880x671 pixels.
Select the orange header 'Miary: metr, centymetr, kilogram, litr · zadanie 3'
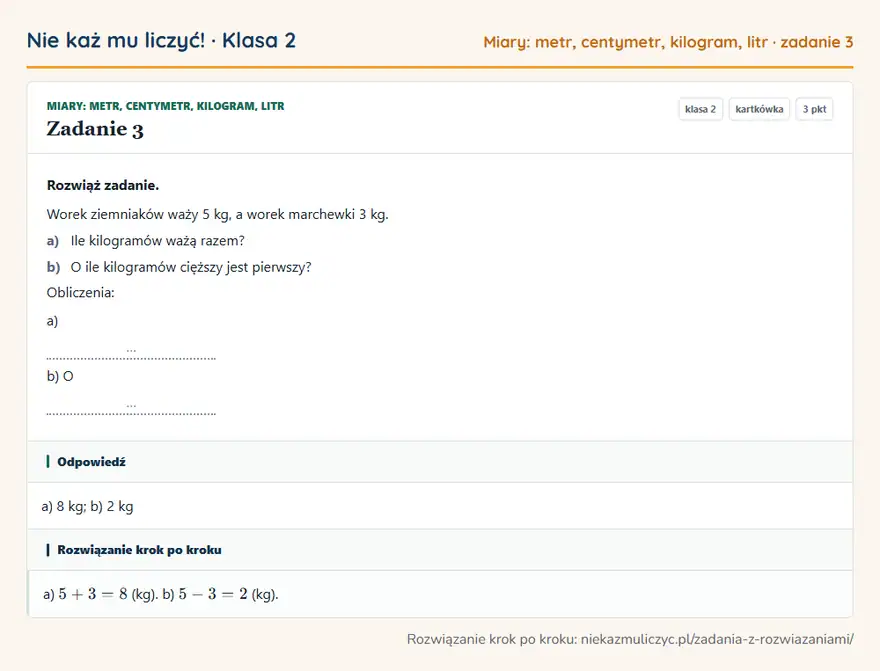tap(668, 42)
